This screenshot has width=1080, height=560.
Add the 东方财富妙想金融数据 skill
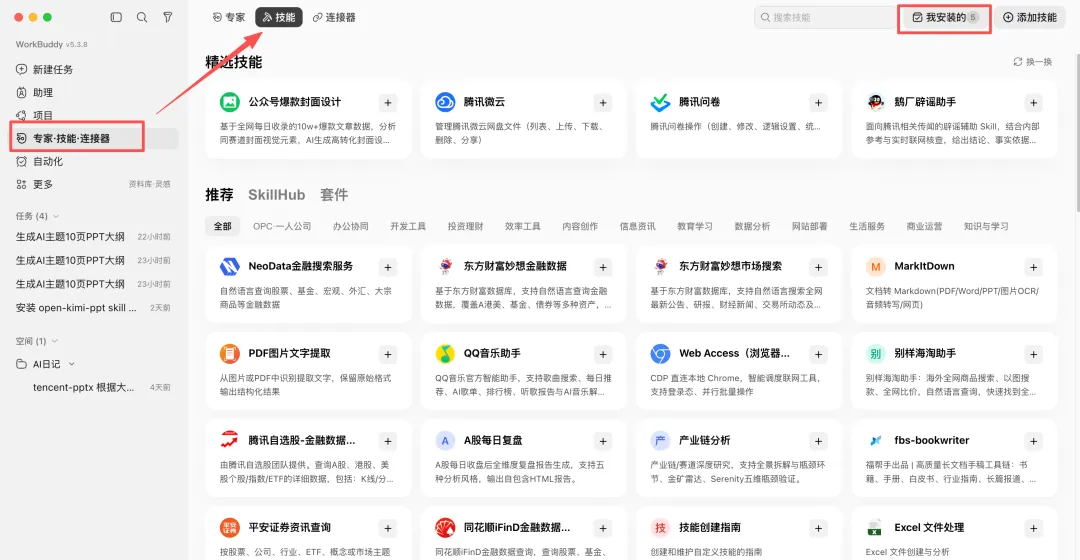[x=603, y=267]
